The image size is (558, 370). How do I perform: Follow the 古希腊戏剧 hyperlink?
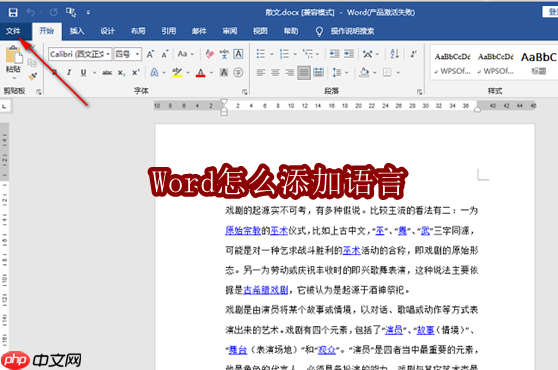pos(265,290)
